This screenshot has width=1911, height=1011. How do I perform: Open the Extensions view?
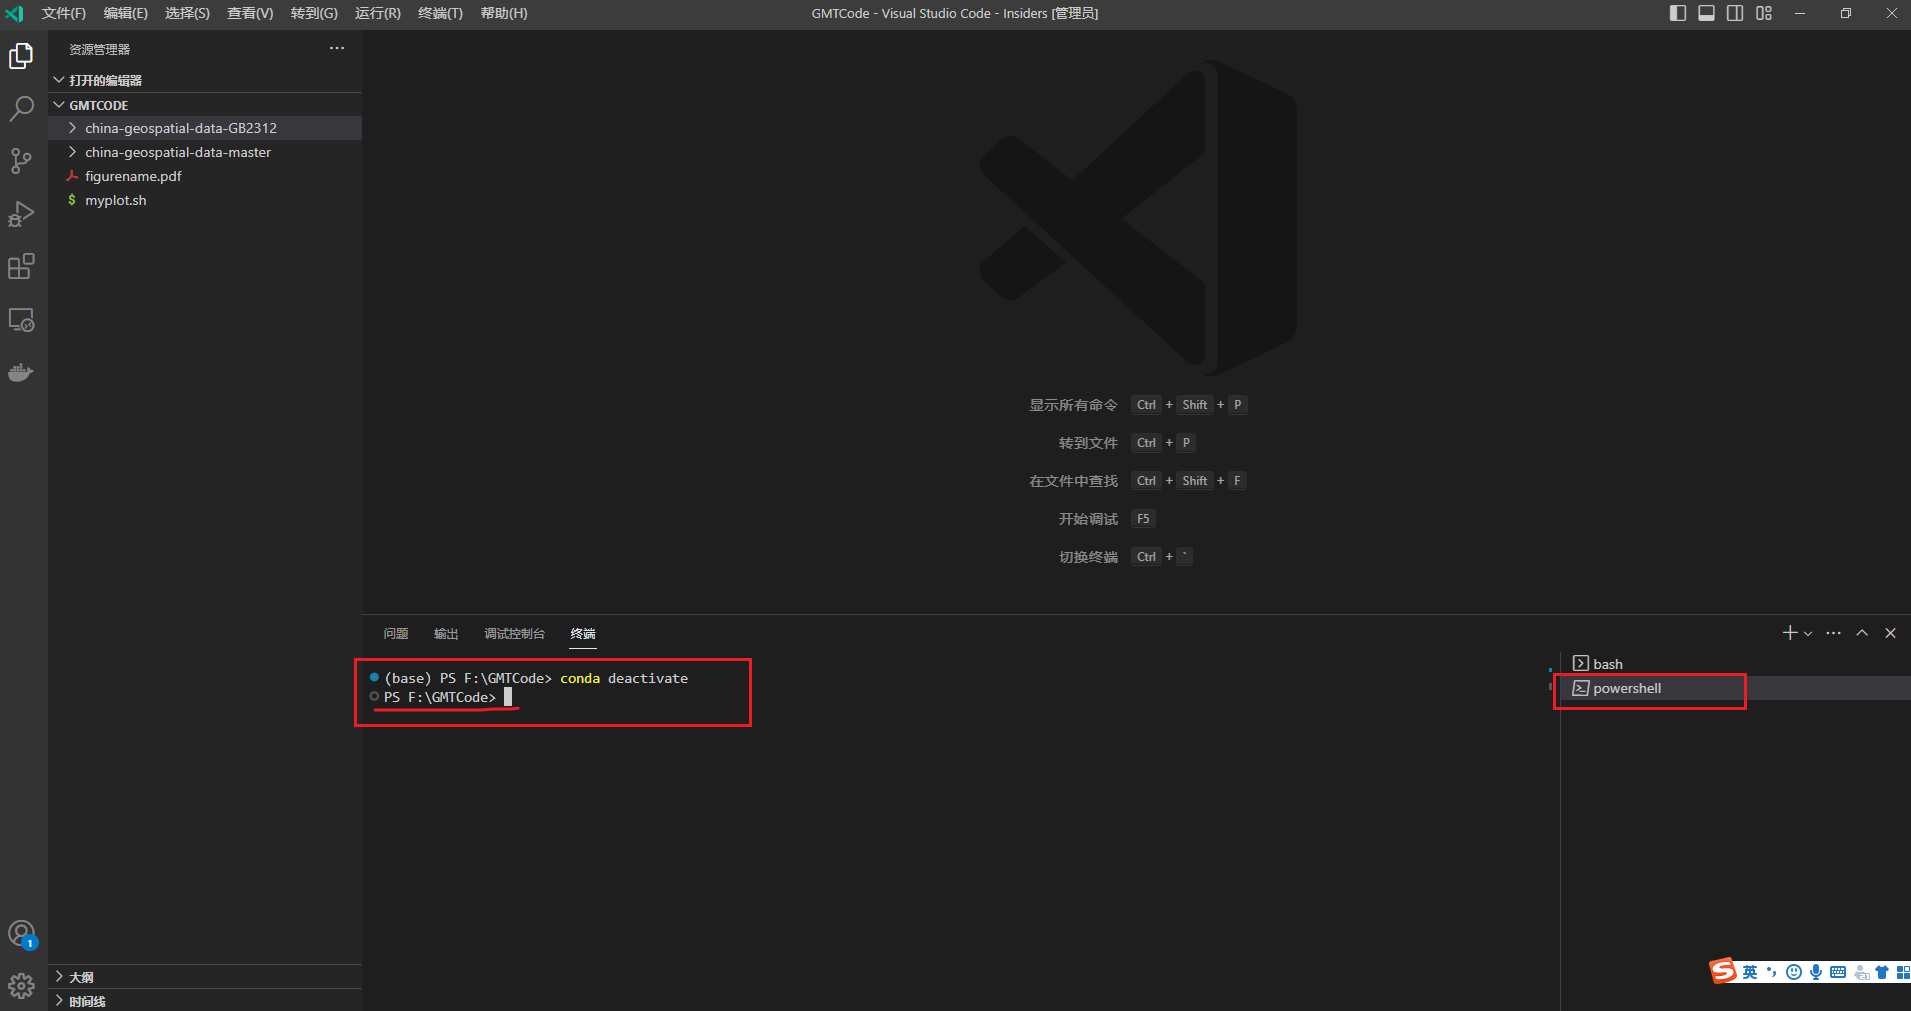[x=22, y=266]
